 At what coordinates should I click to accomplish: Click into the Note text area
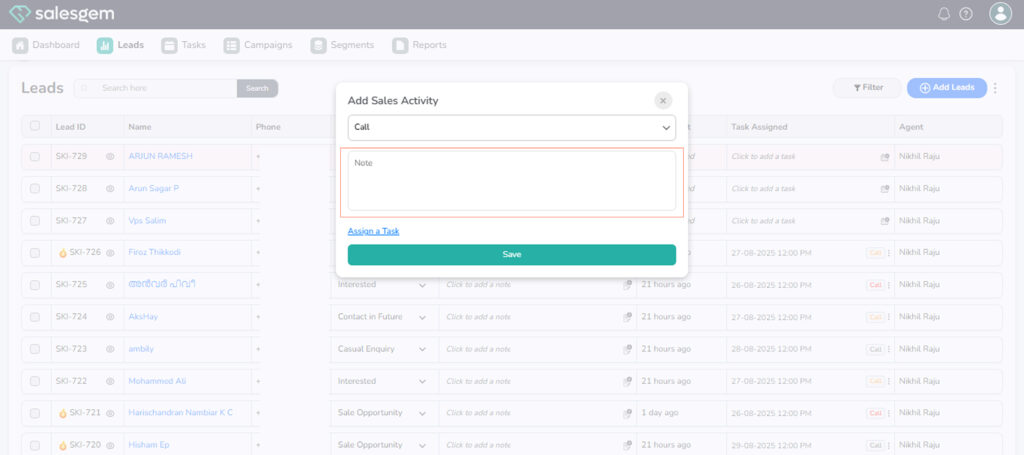click(511, 182)
